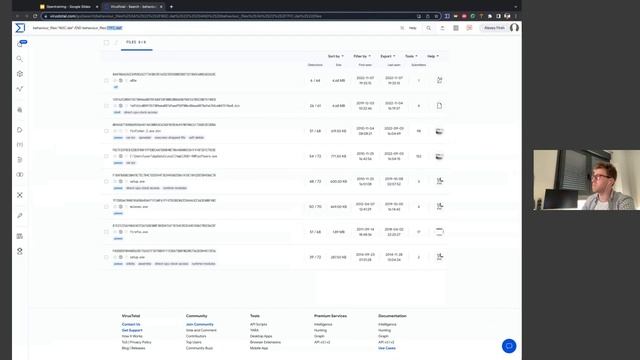Click file type icon of the 6/64 row
This screenshot has width=640, height=360.
point(439,80)
